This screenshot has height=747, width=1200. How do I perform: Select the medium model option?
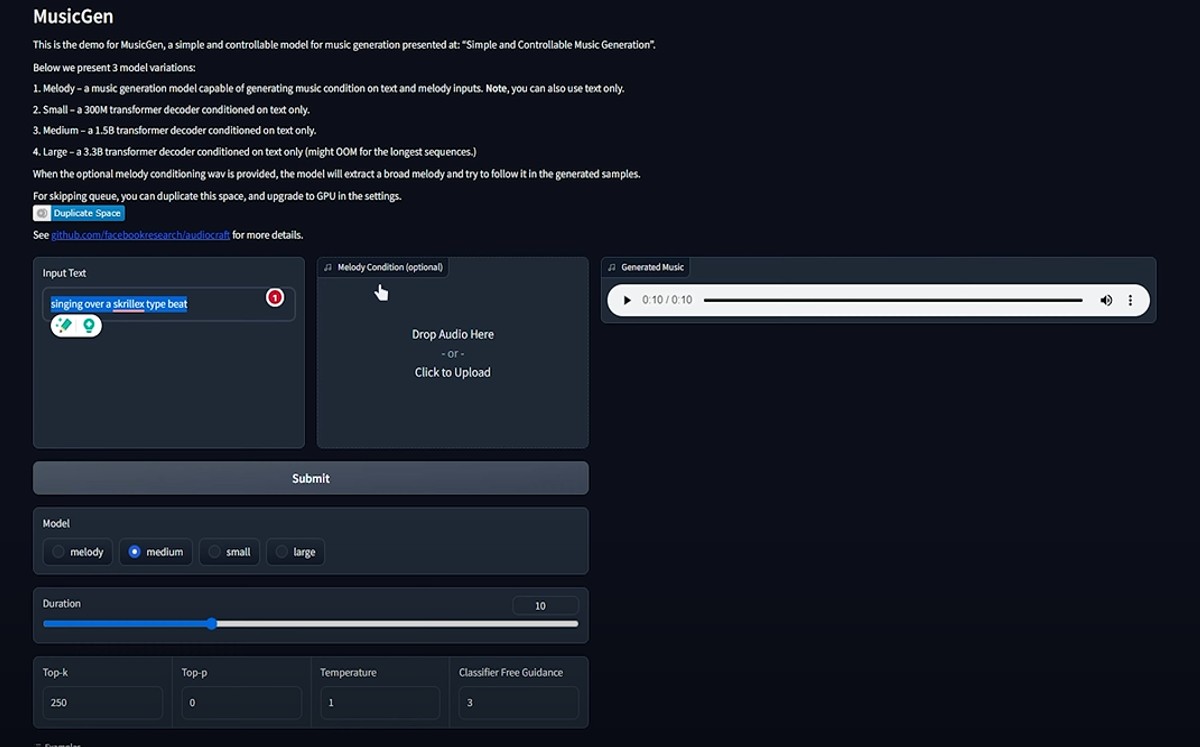tap(156, 552)
